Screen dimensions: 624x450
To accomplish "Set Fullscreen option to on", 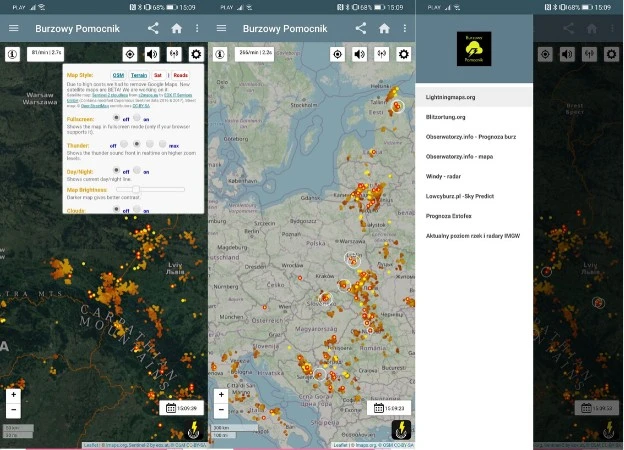I will pyautogui.click(x=138, y=118).
